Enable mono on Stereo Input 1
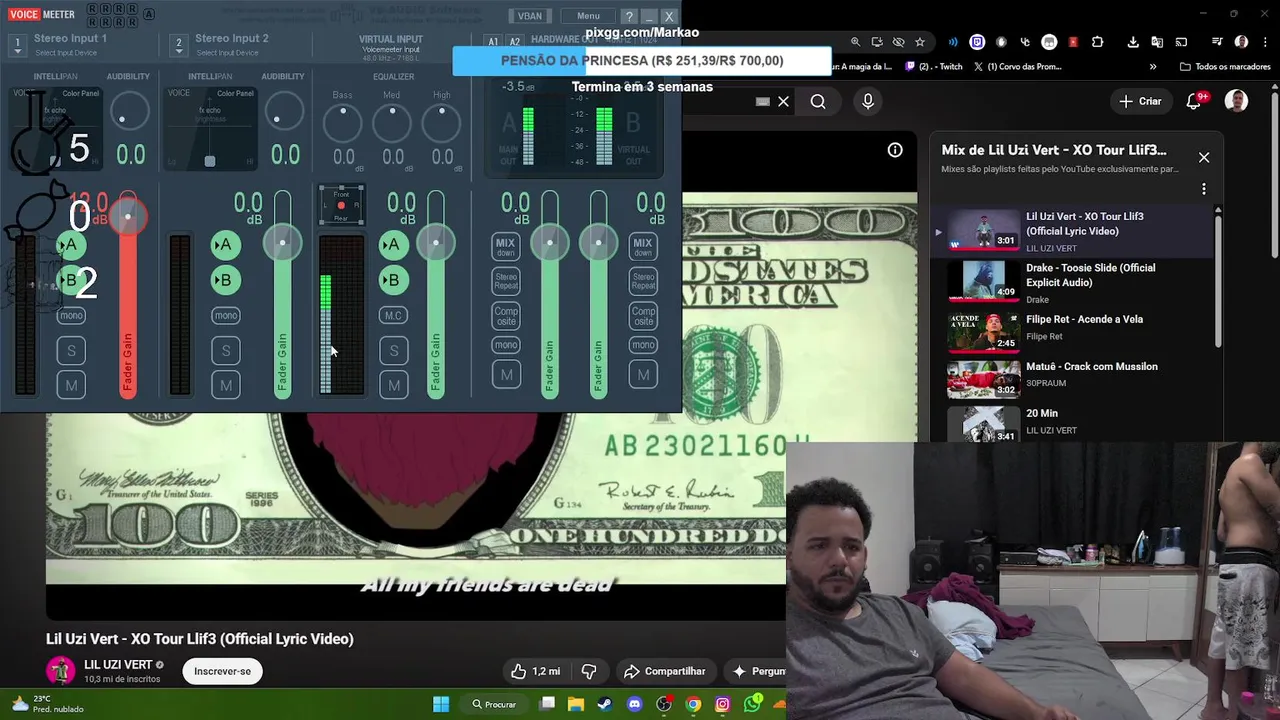1280x720 pixels. pos(70,315)
